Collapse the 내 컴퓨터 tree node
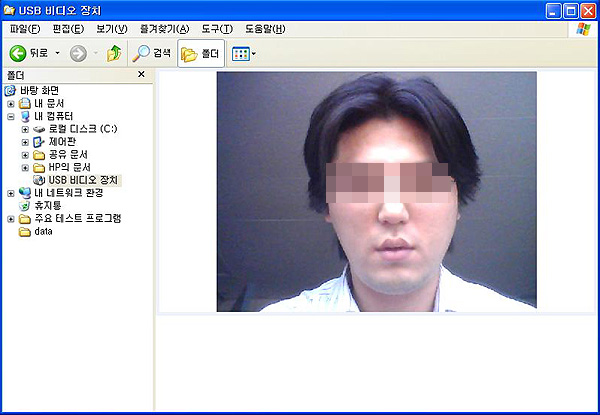600x415 pixels. 11,117
